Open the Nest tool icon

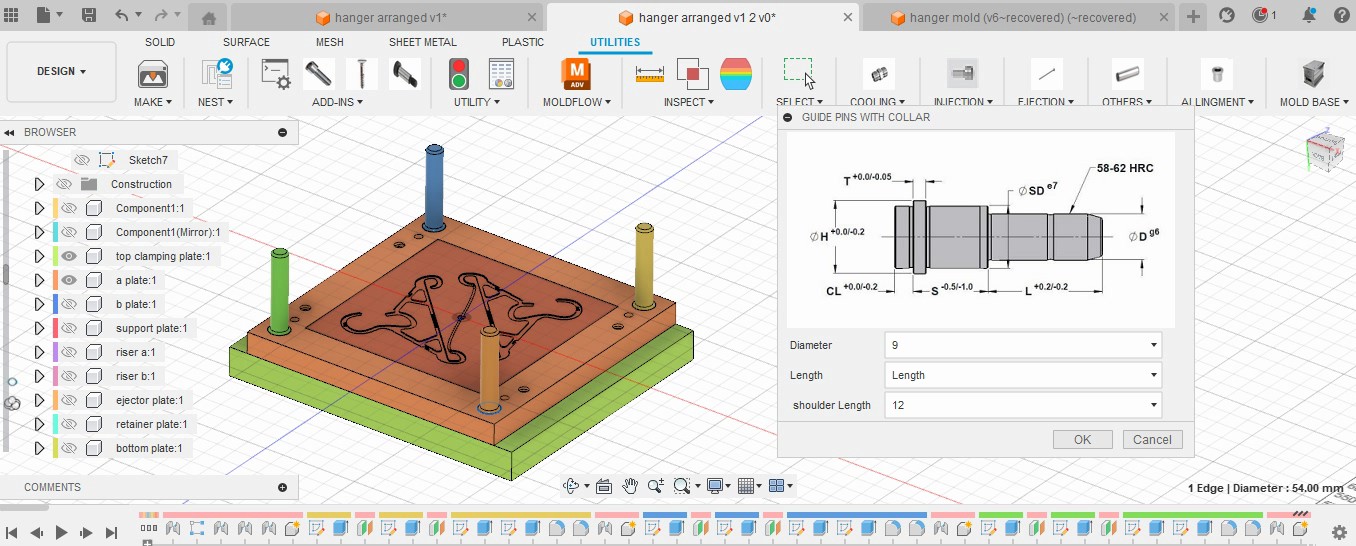tap(215, 74)
